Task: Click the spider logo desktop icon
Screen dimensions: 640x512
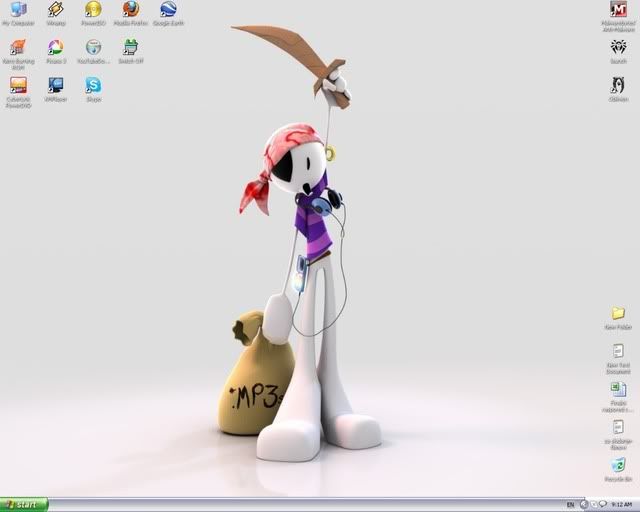Action: 618,48
